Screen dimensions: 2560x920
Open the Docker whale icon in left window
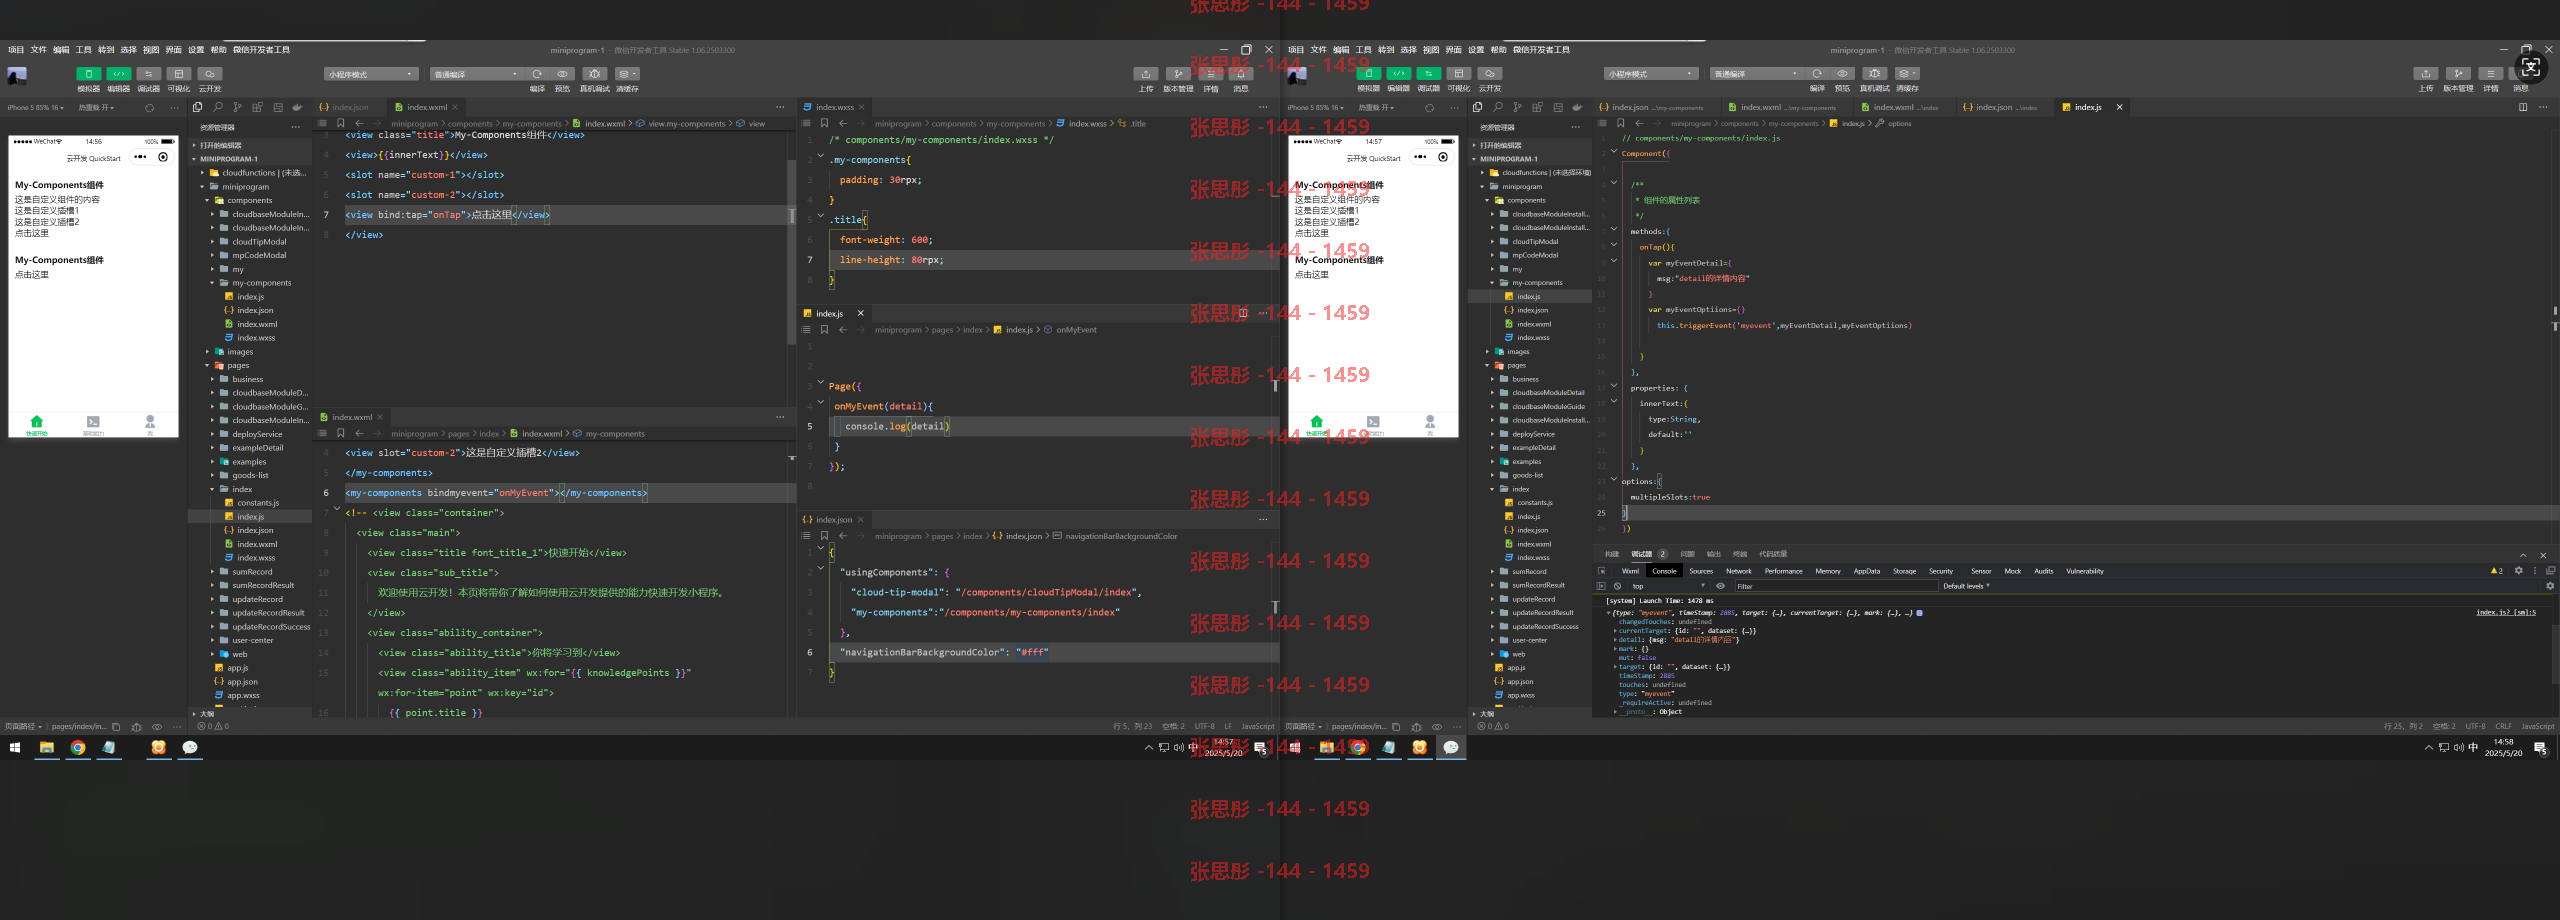(x=297, y=107)
